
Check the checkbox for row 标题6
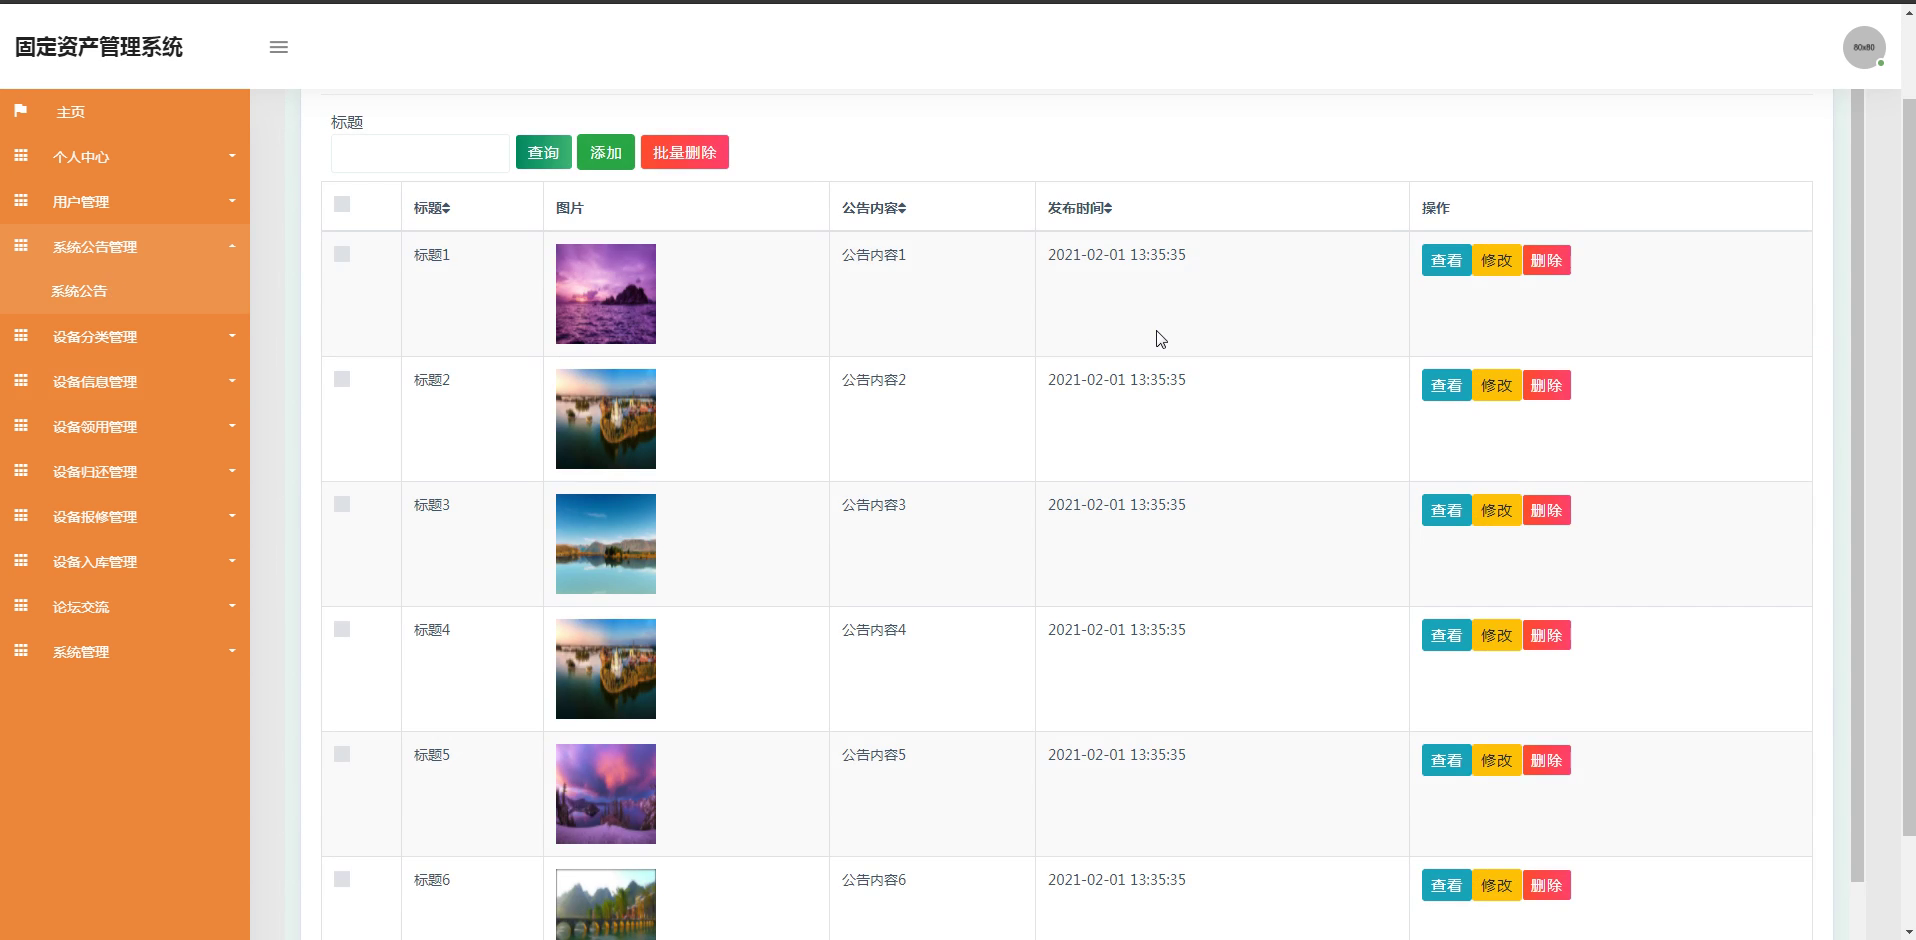342,879
